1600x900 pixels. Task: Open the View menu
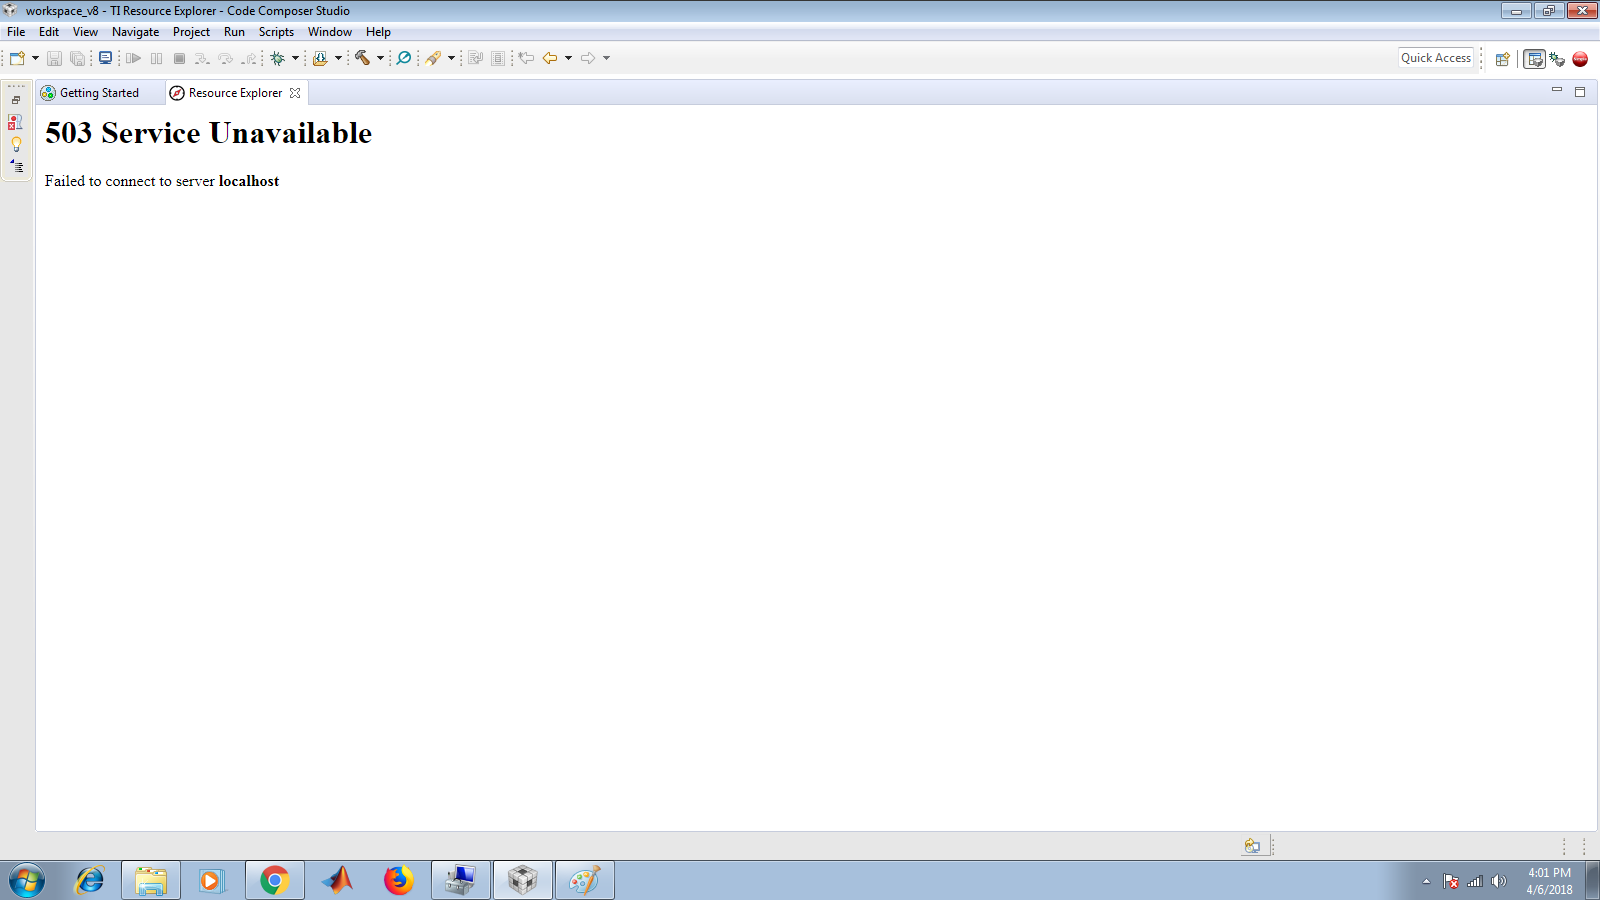click(85, 32)
